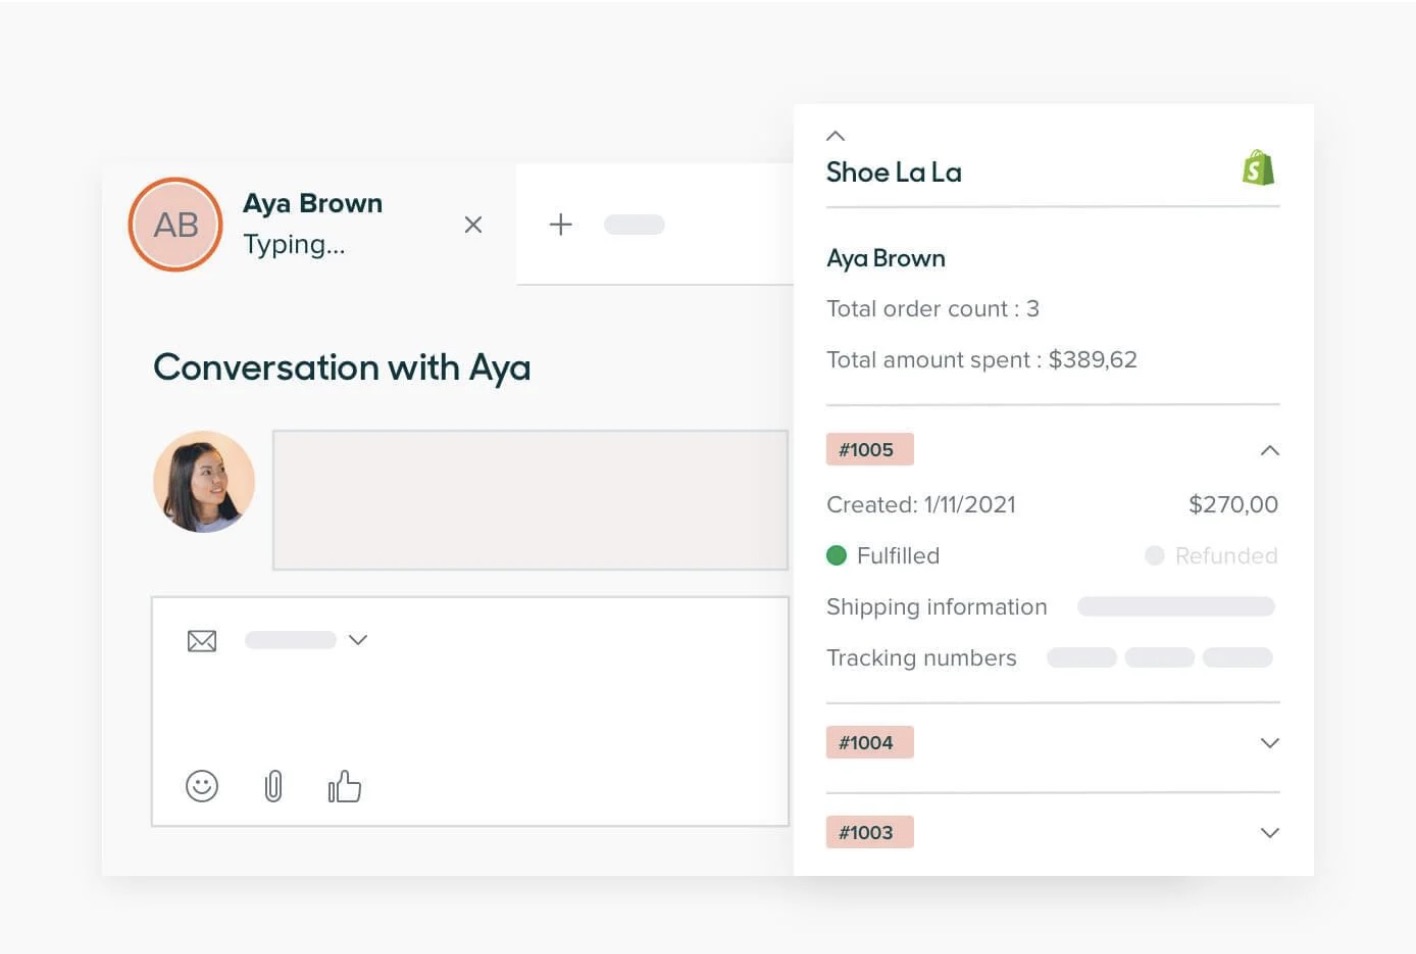
Task: Click the paperclip attachment icon
Action: pyautogui.click(x=273, y=787)
